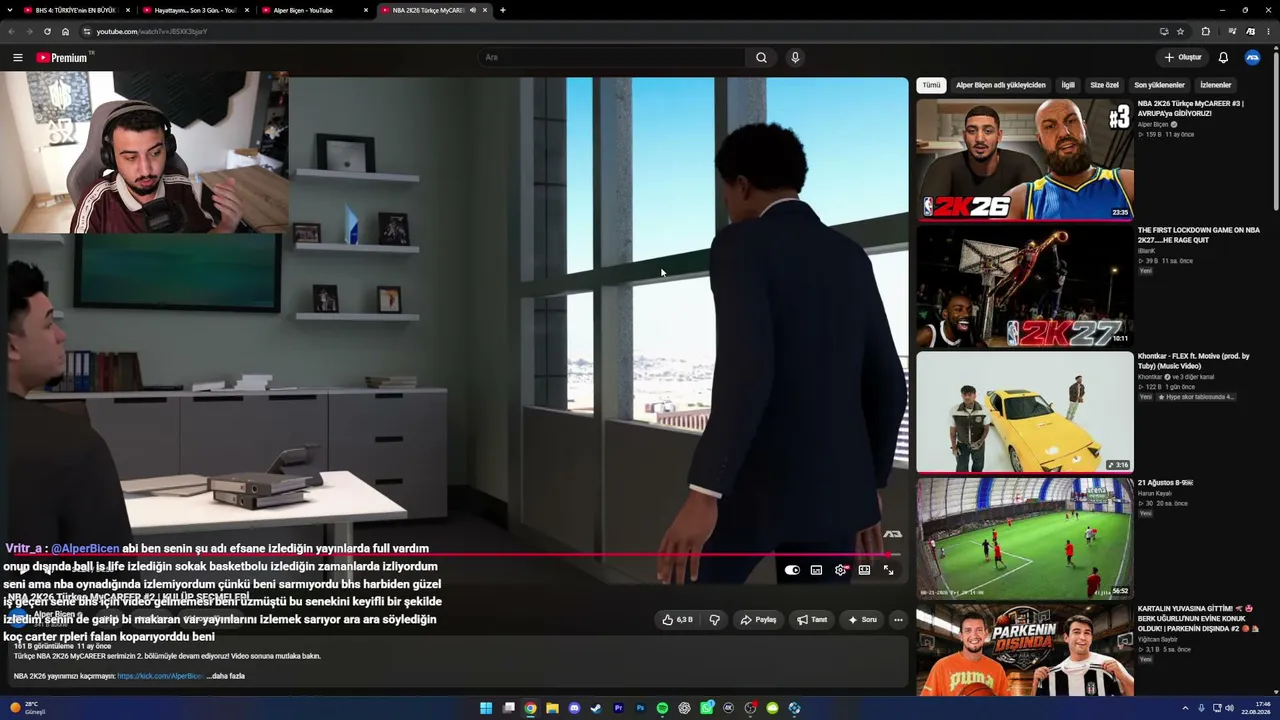Open File Explorer from taskbar

[x=552, y=708]
